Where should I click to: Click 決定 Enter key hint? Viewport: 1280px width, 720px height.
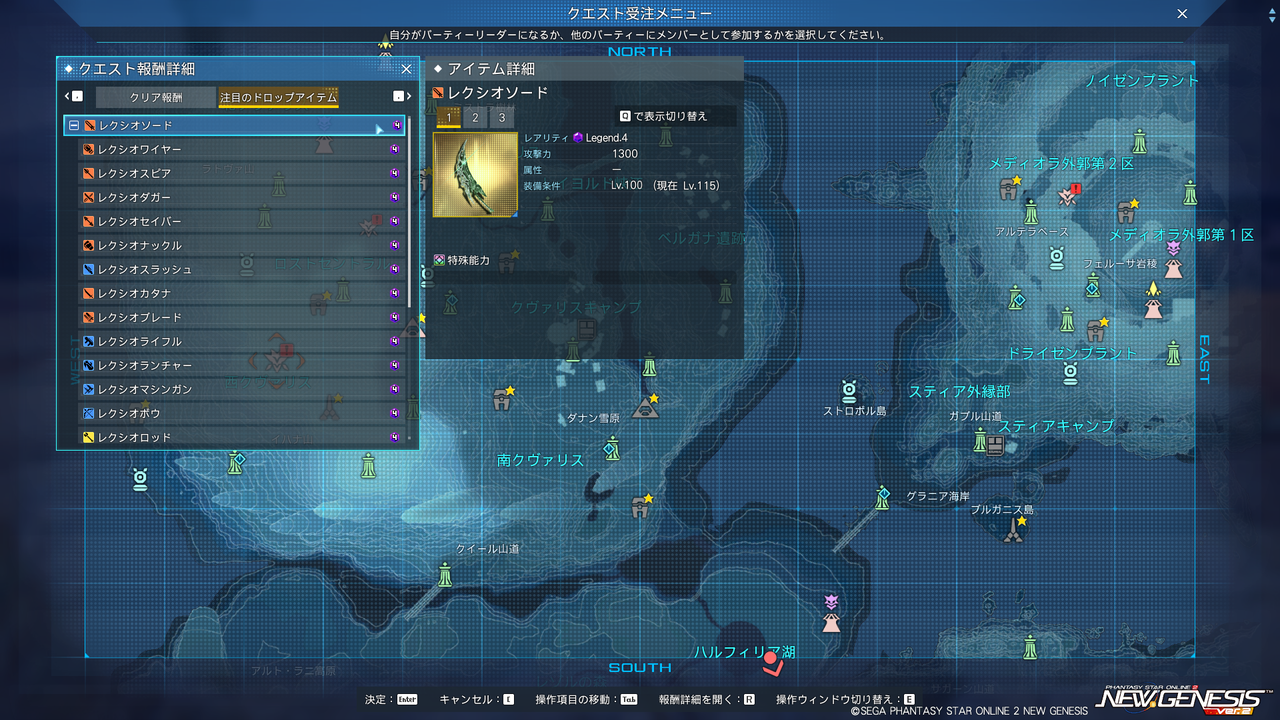pyautogui.click(x=391, y=700)
